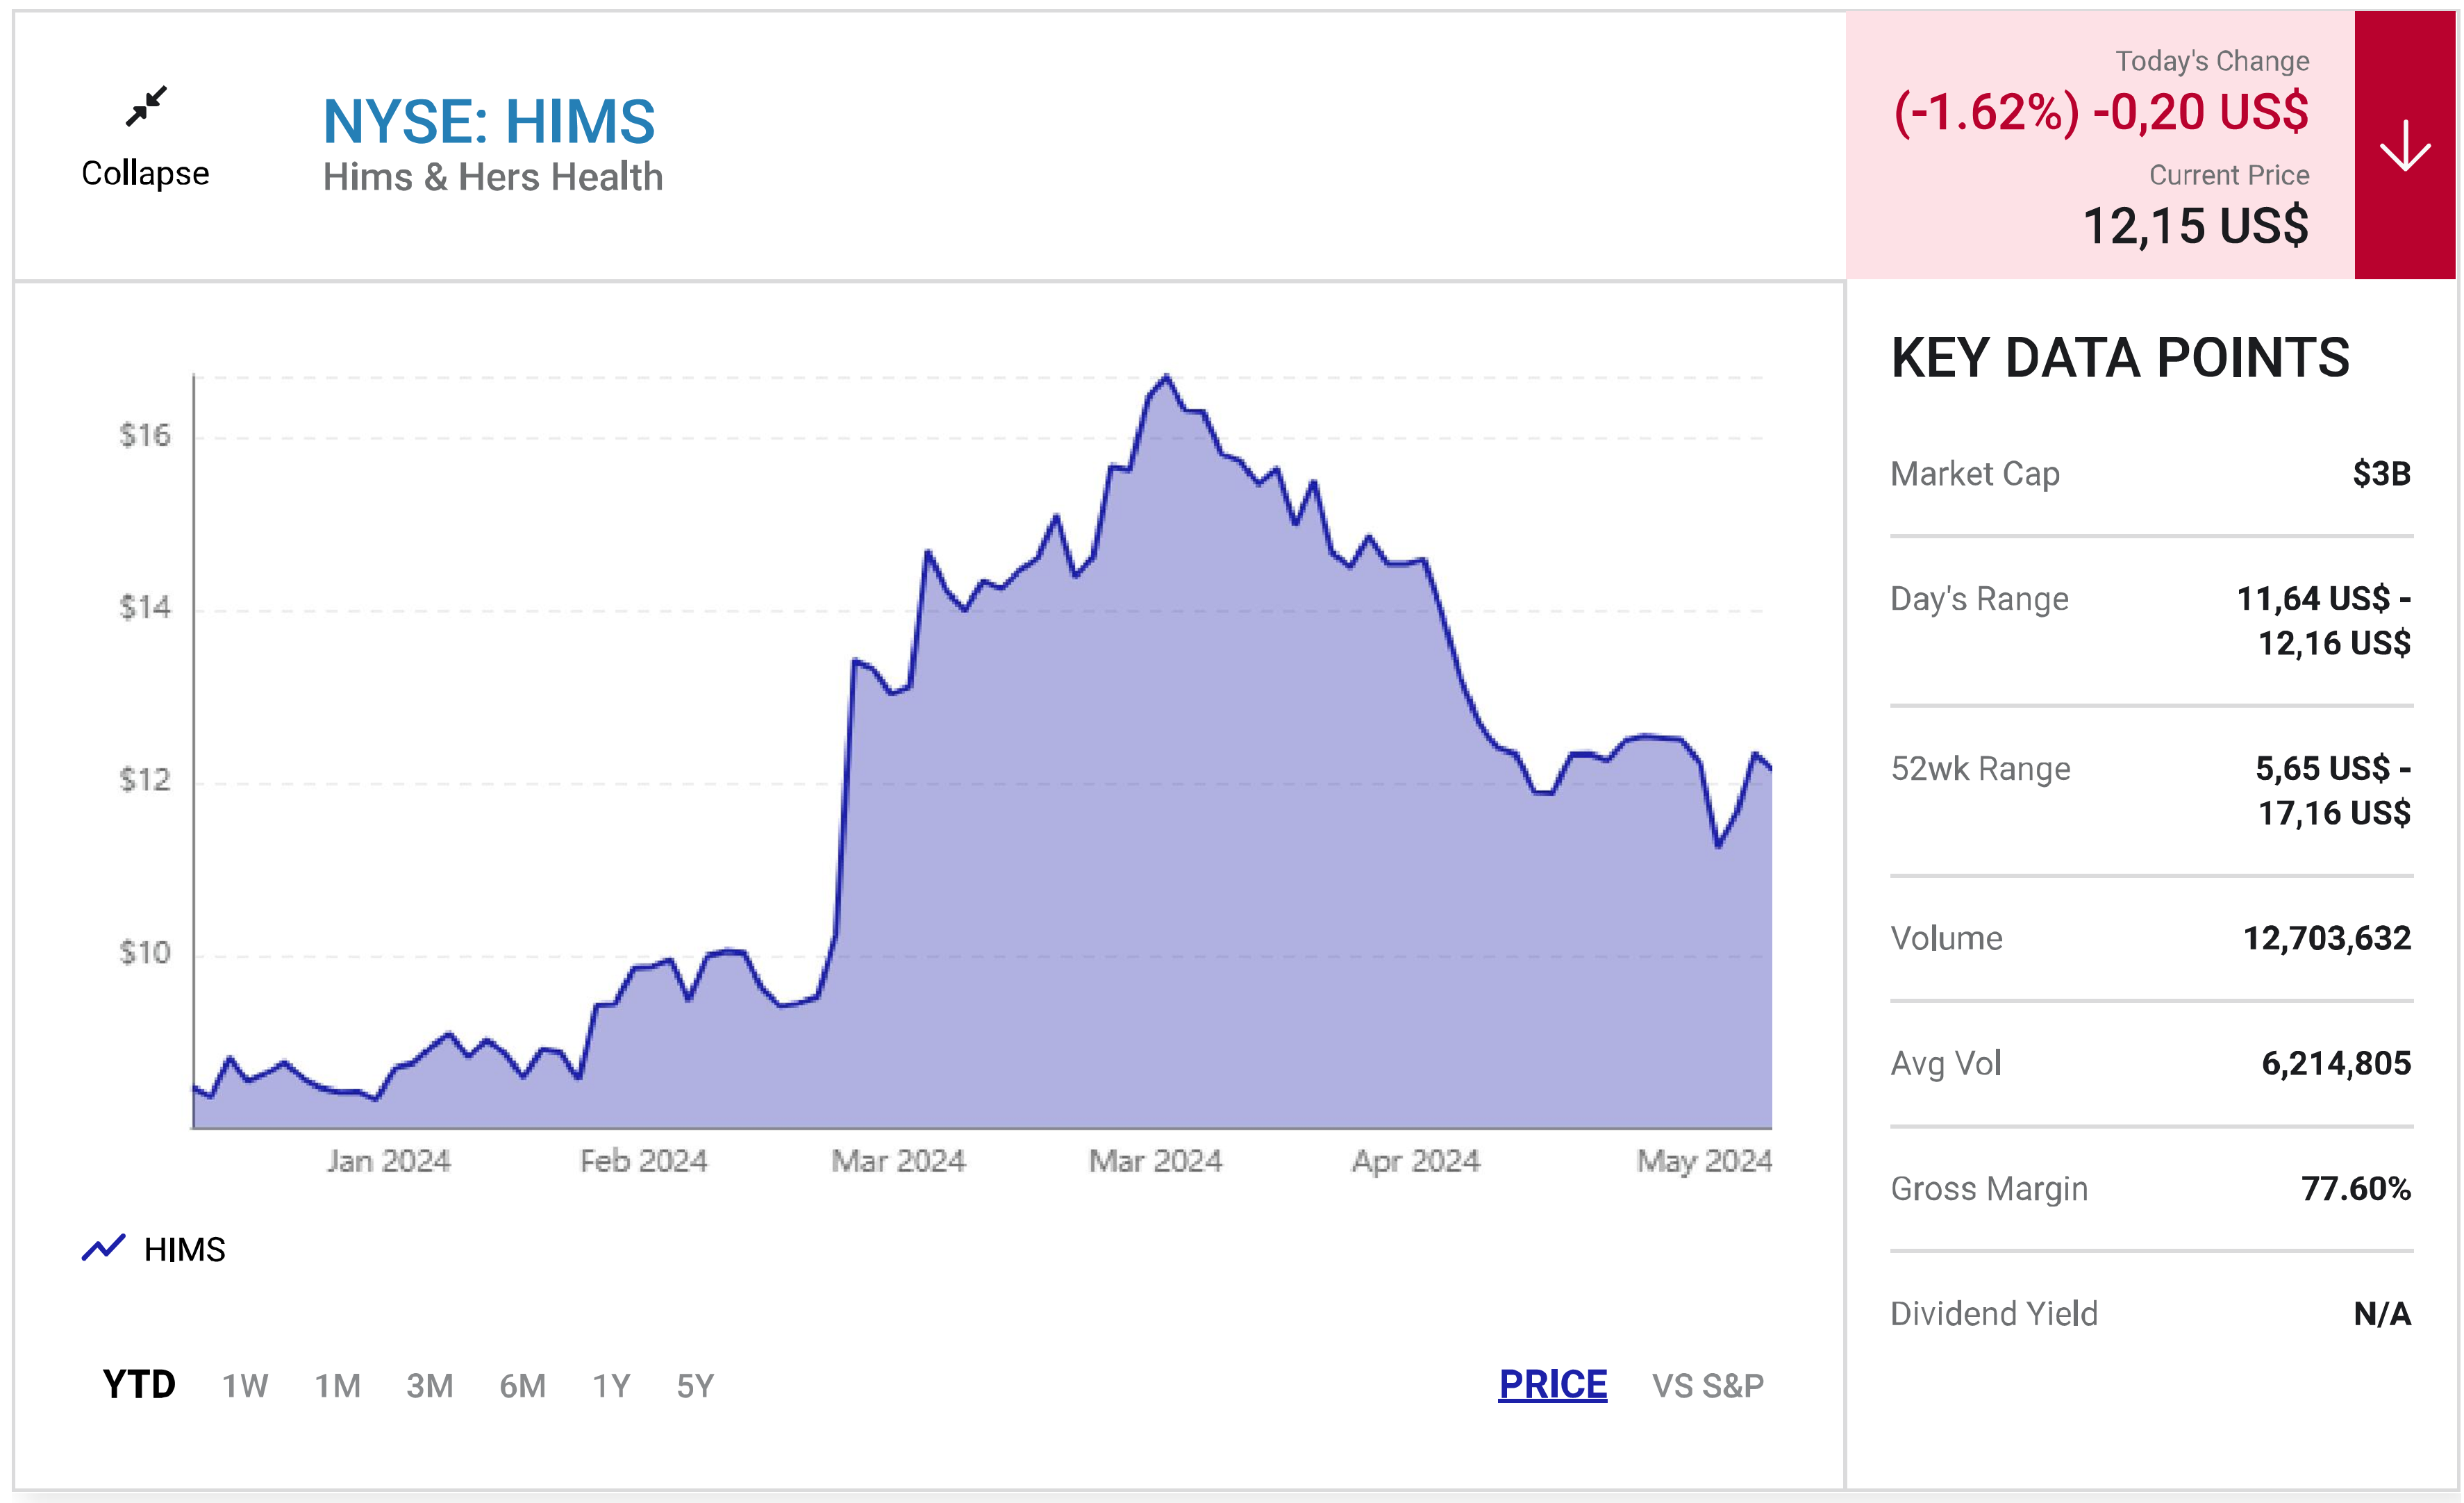Image resolution: width=2464 pixels, height=1503 pixels.
Task: Select the PRICE chart mode link
Action: [1552, 1385]
